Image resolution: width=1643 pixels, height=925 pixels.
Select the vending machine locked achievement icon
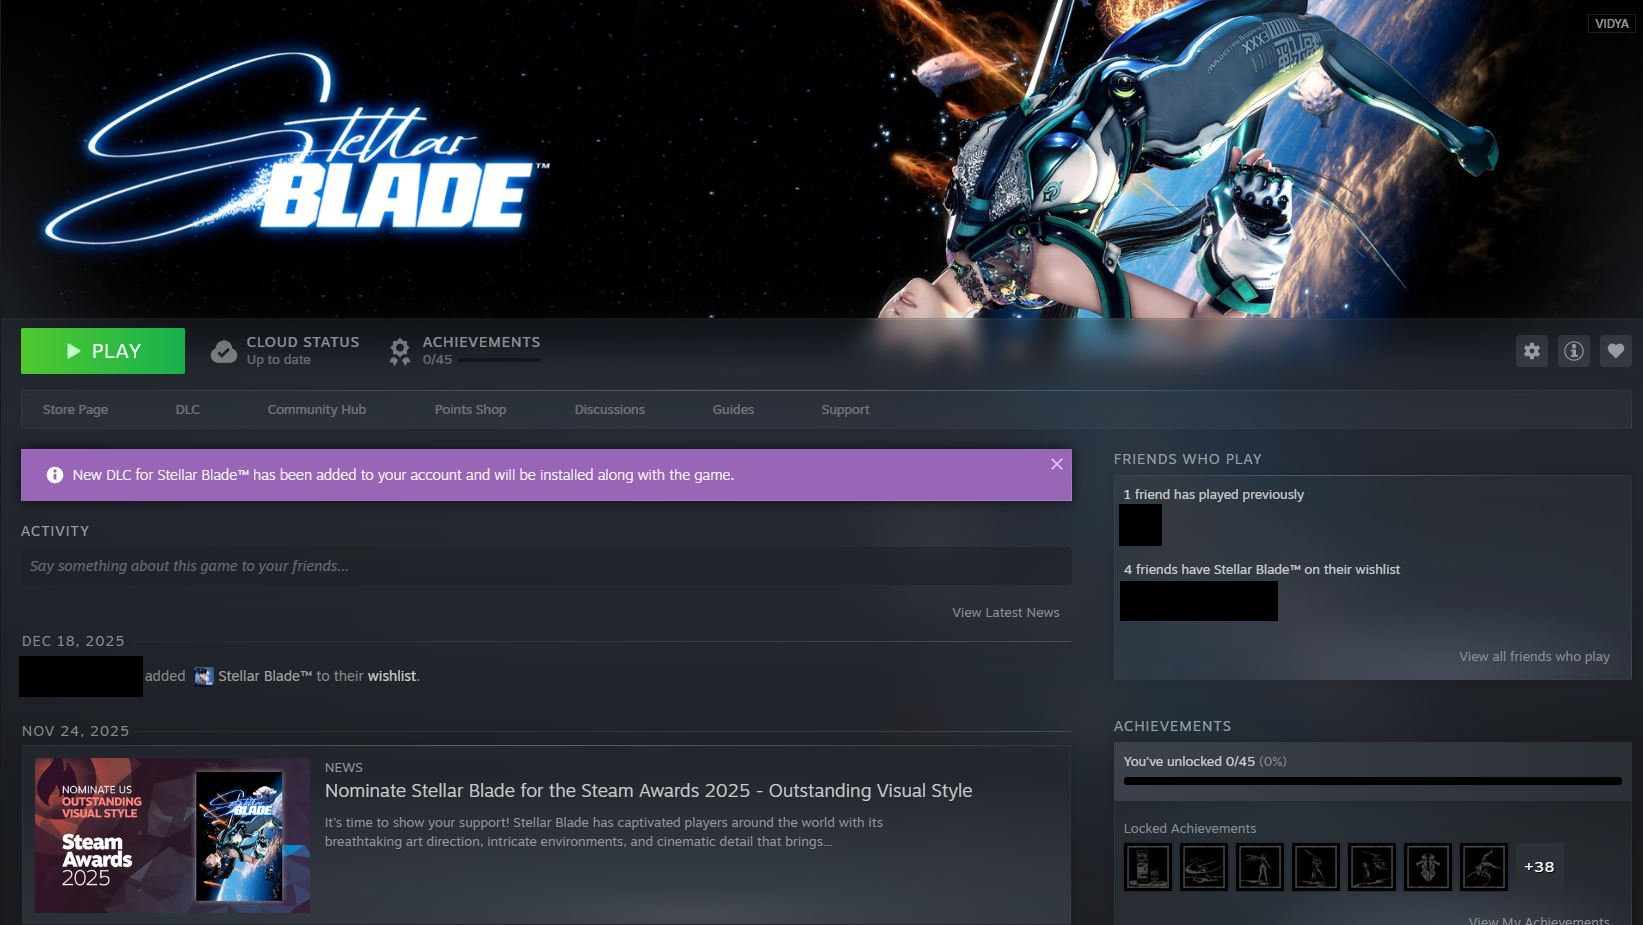(x=1148, y=866)
